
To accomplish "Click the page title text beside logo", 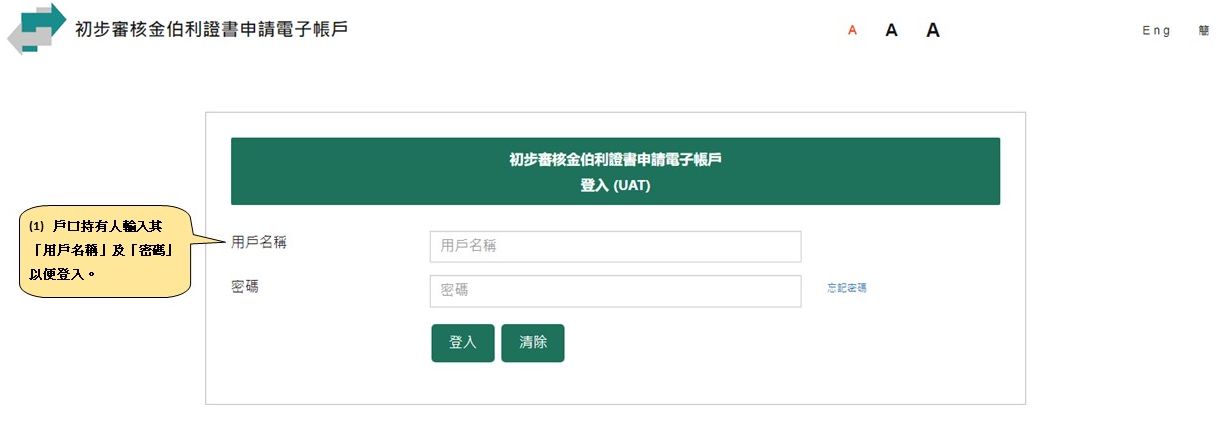I will [211, 29].
